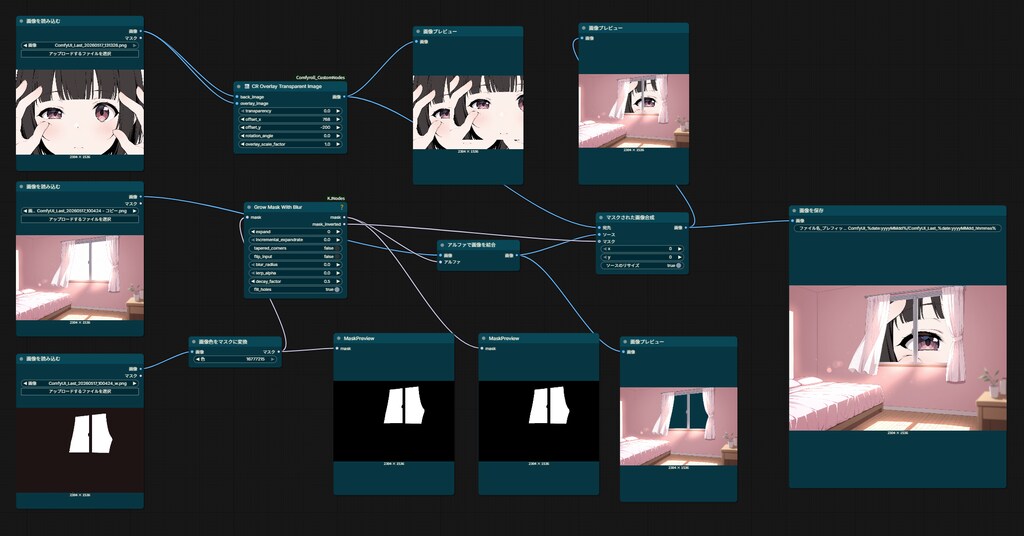Click アップロードするファイルを選択 under 100424_w.png
1024x536 pixels.
point(80,391)
